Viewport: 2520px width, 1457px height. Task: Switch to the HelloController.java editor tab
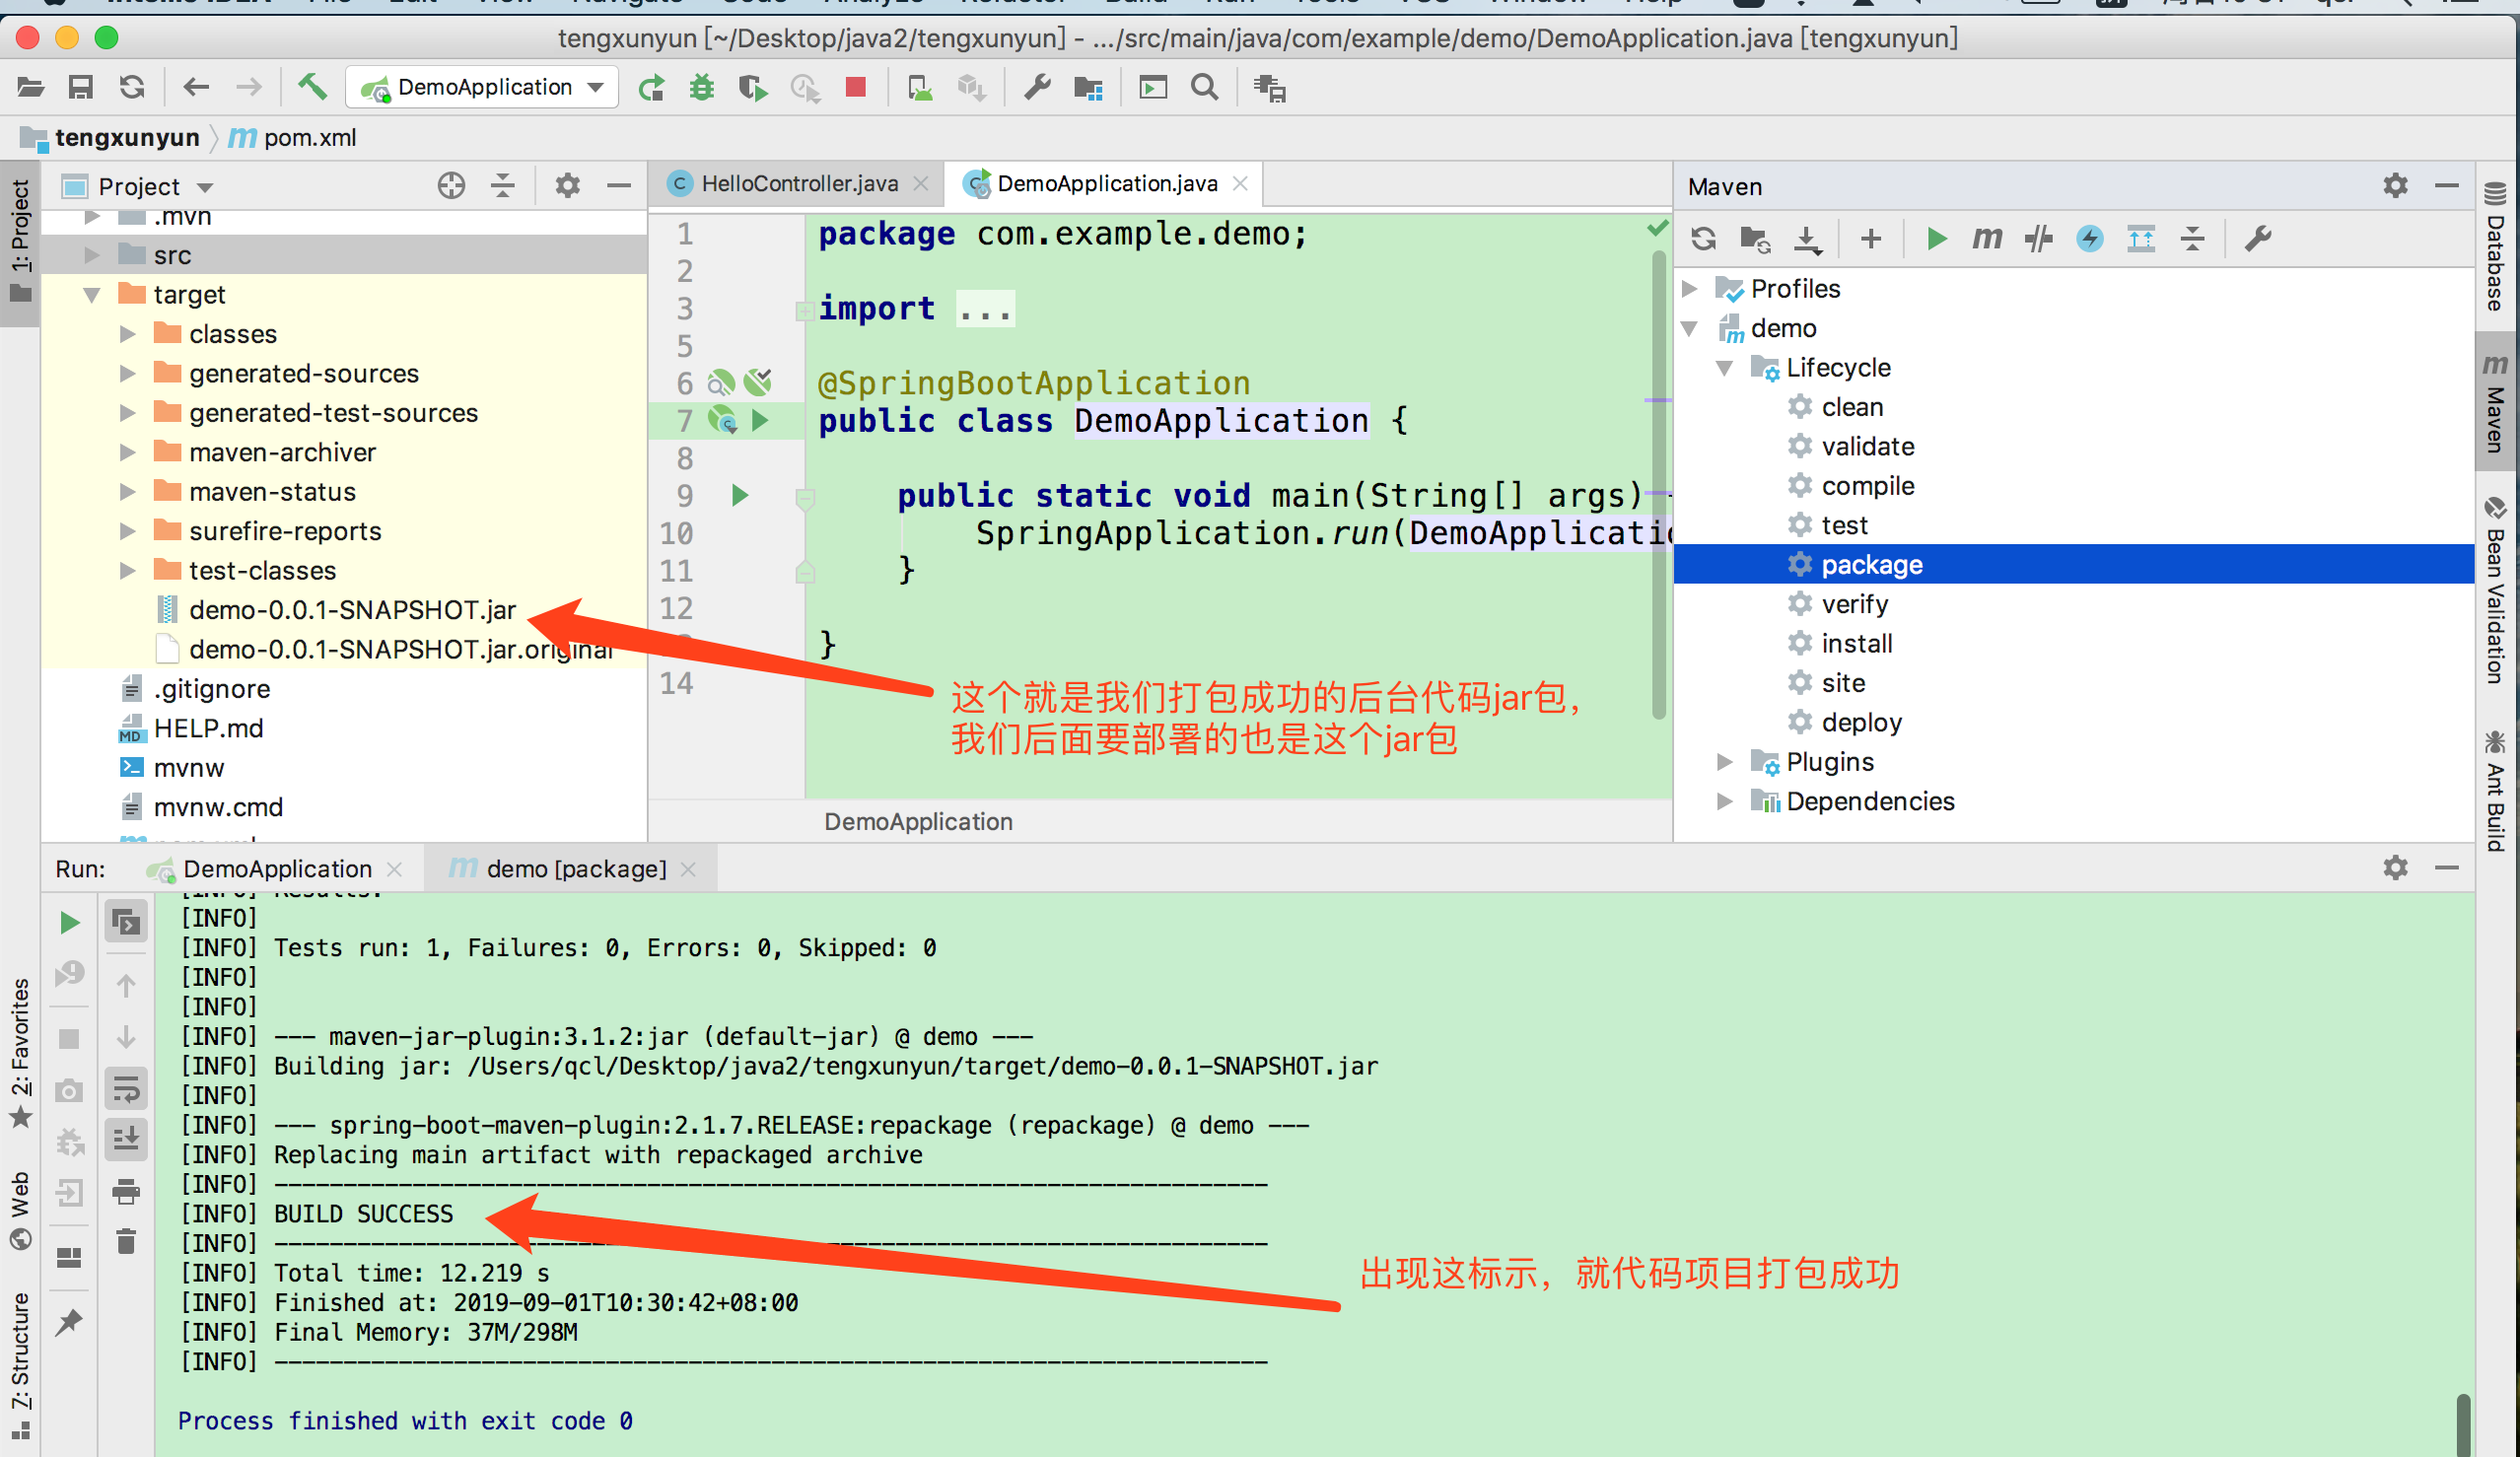(798, 184)
